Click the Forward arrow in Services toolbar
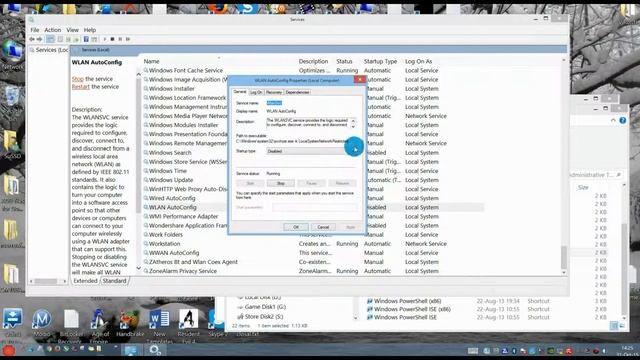 [x=40, y=39]
